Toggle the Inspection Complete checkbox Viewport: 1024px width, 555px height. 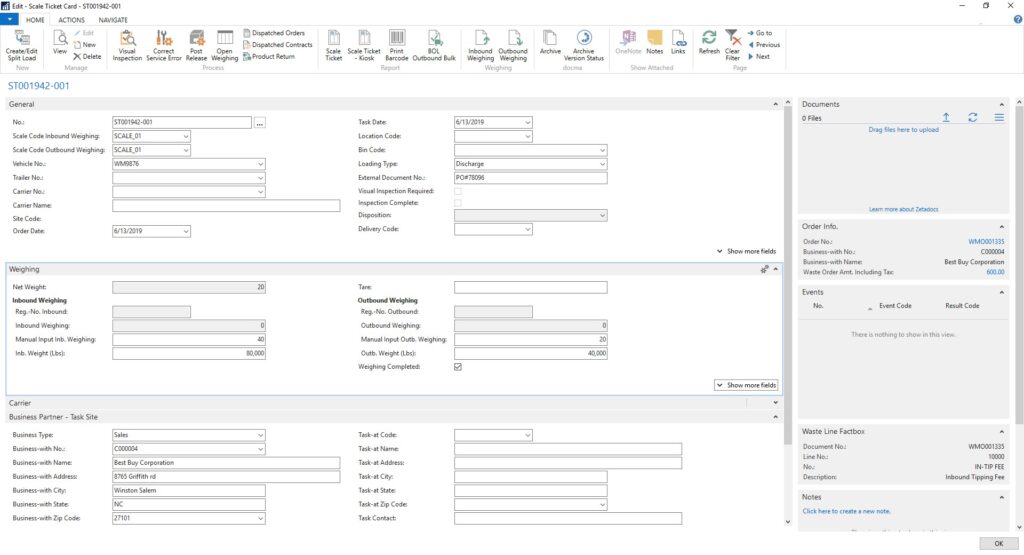coord(458,203)
